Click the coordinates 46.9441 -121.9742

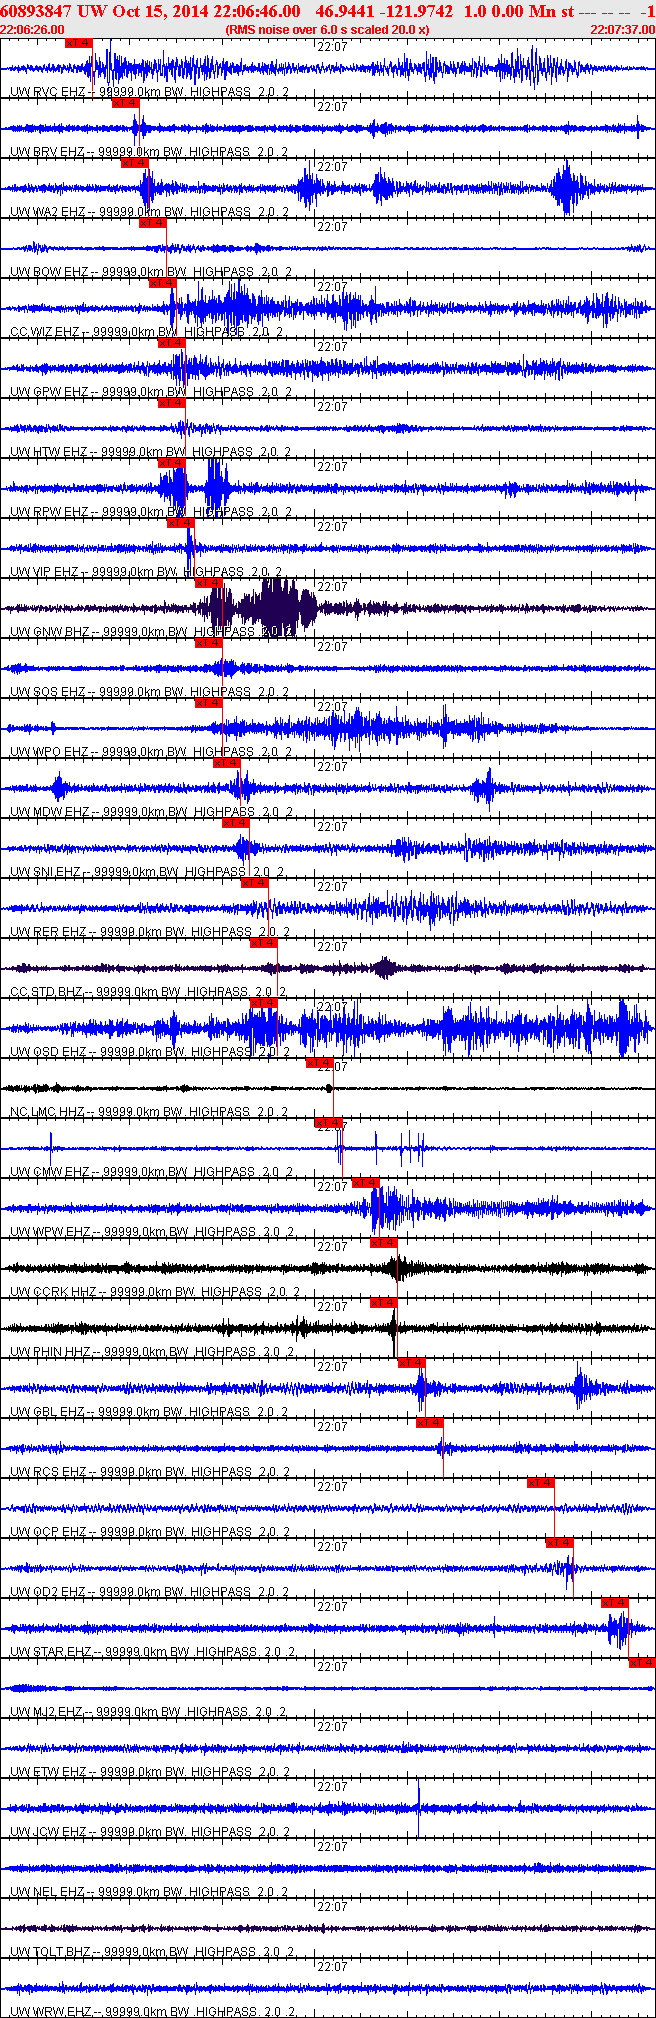(x=384, y=11)
